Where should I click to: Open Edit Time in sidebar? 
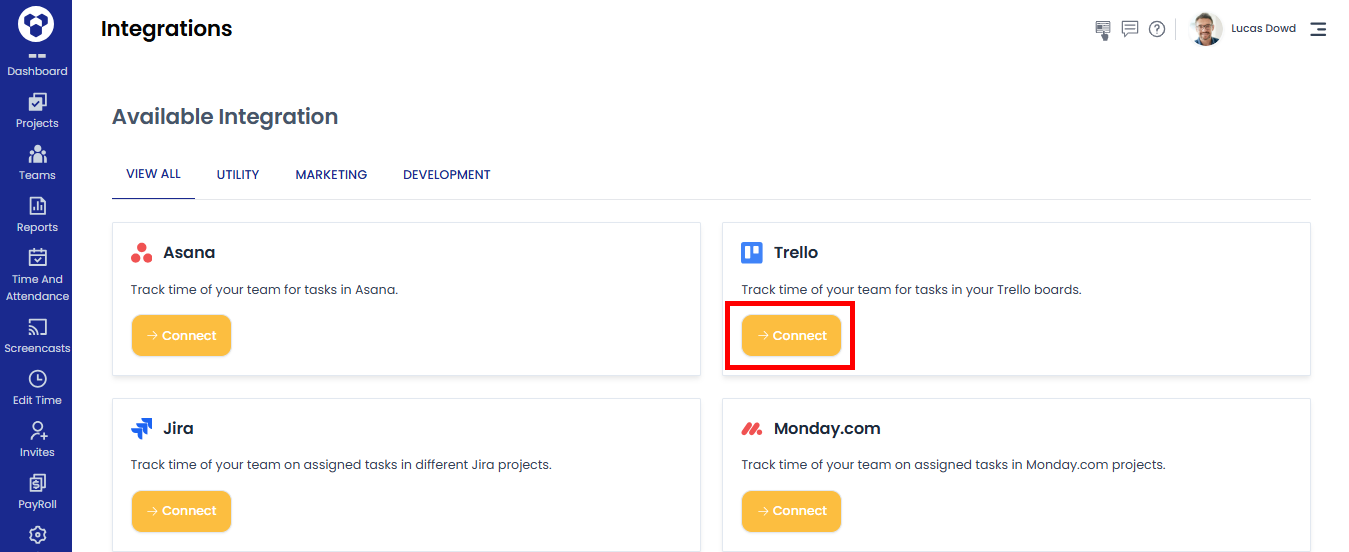click(x=37, y=388)
